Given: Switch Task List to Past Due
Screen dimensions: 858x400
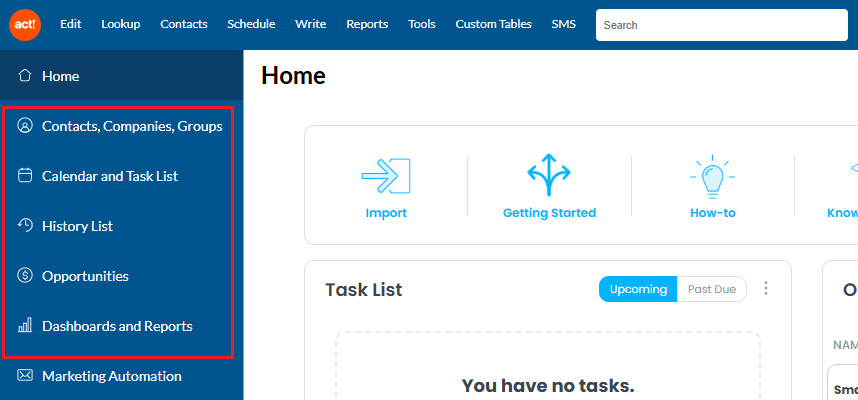Looking at the screenshot, I should [x=712, y=289].
